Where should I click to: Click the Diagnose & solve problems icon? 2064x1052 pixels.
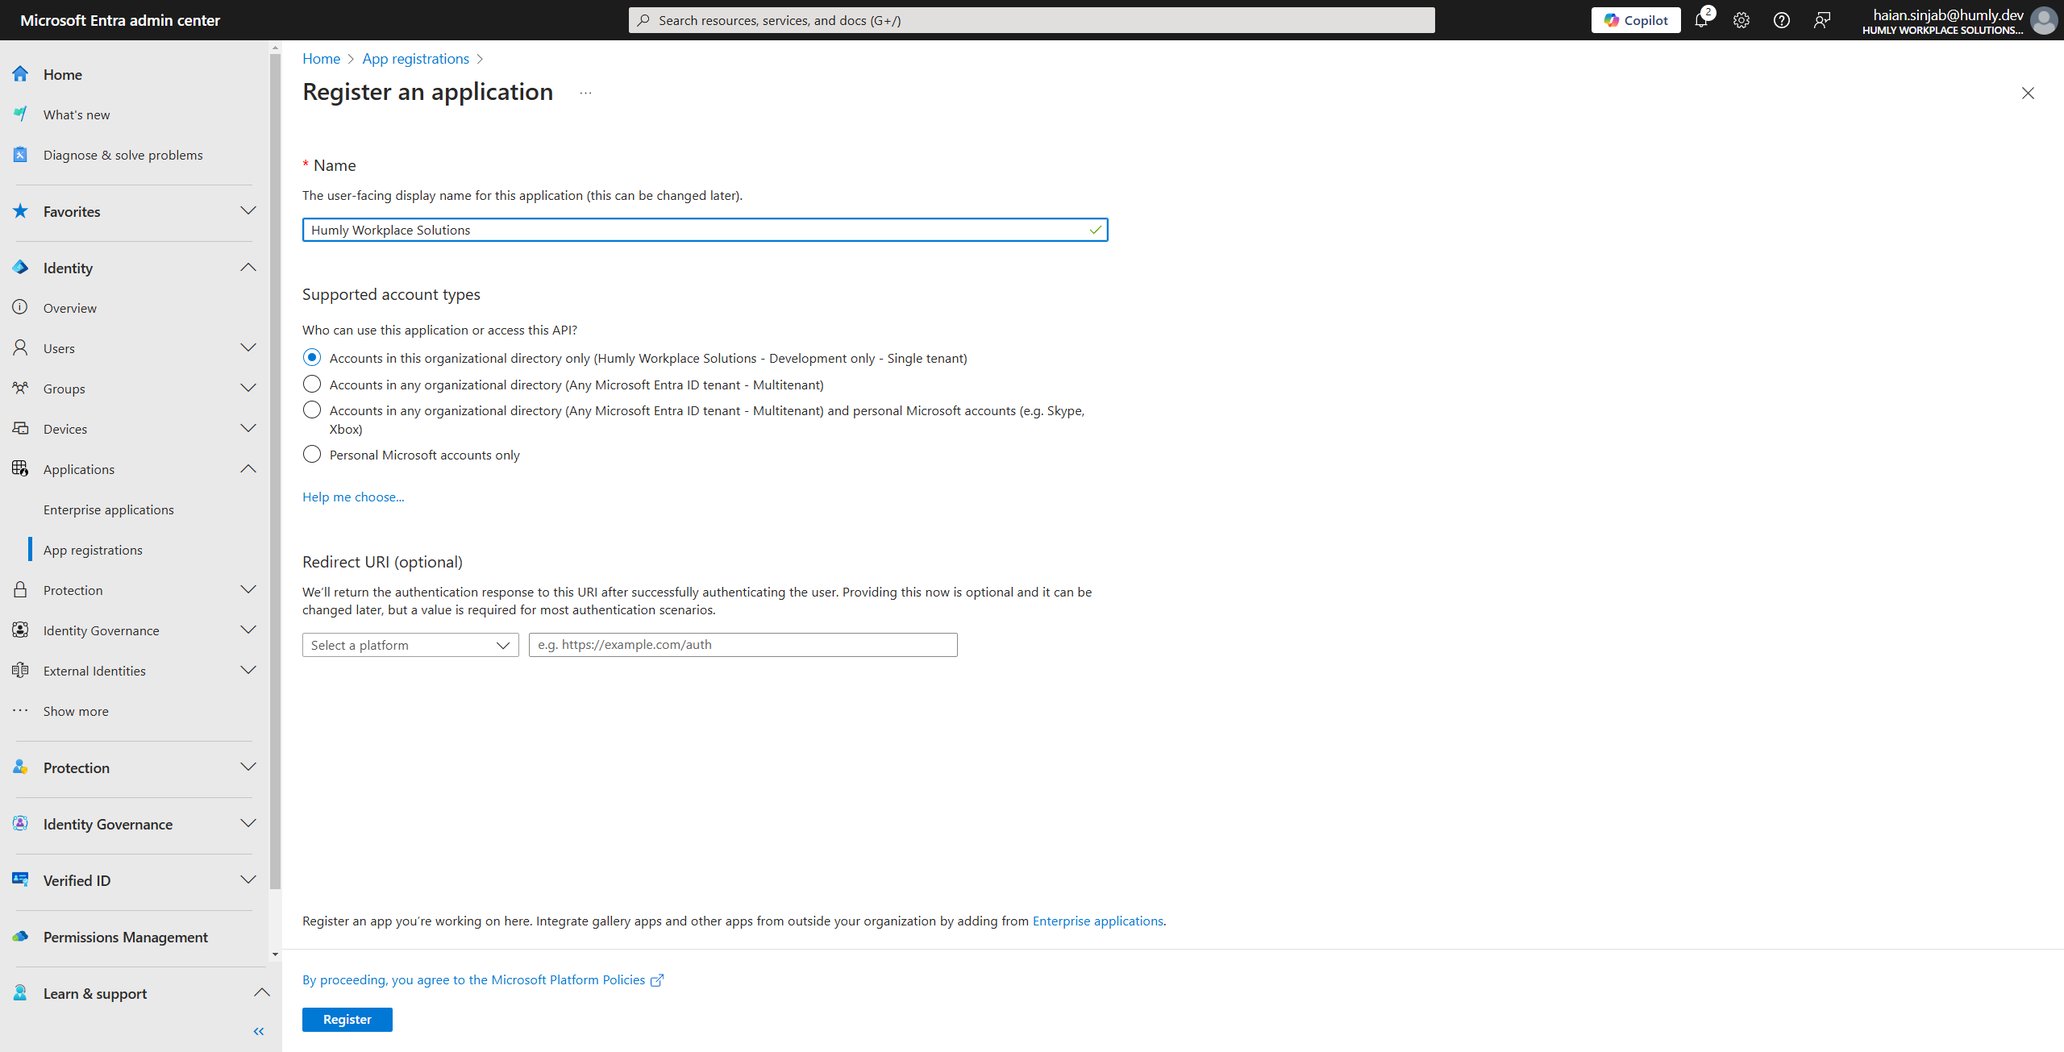click(x=20, y=154)
